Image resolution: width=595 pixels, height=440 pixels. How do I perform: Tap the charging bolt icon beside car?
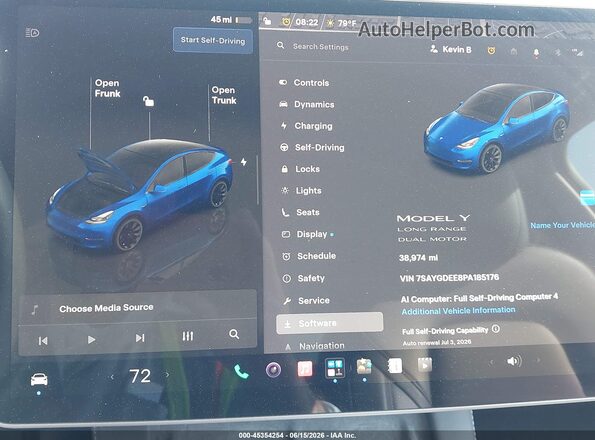pyautogui.click(x=244, y=162)
